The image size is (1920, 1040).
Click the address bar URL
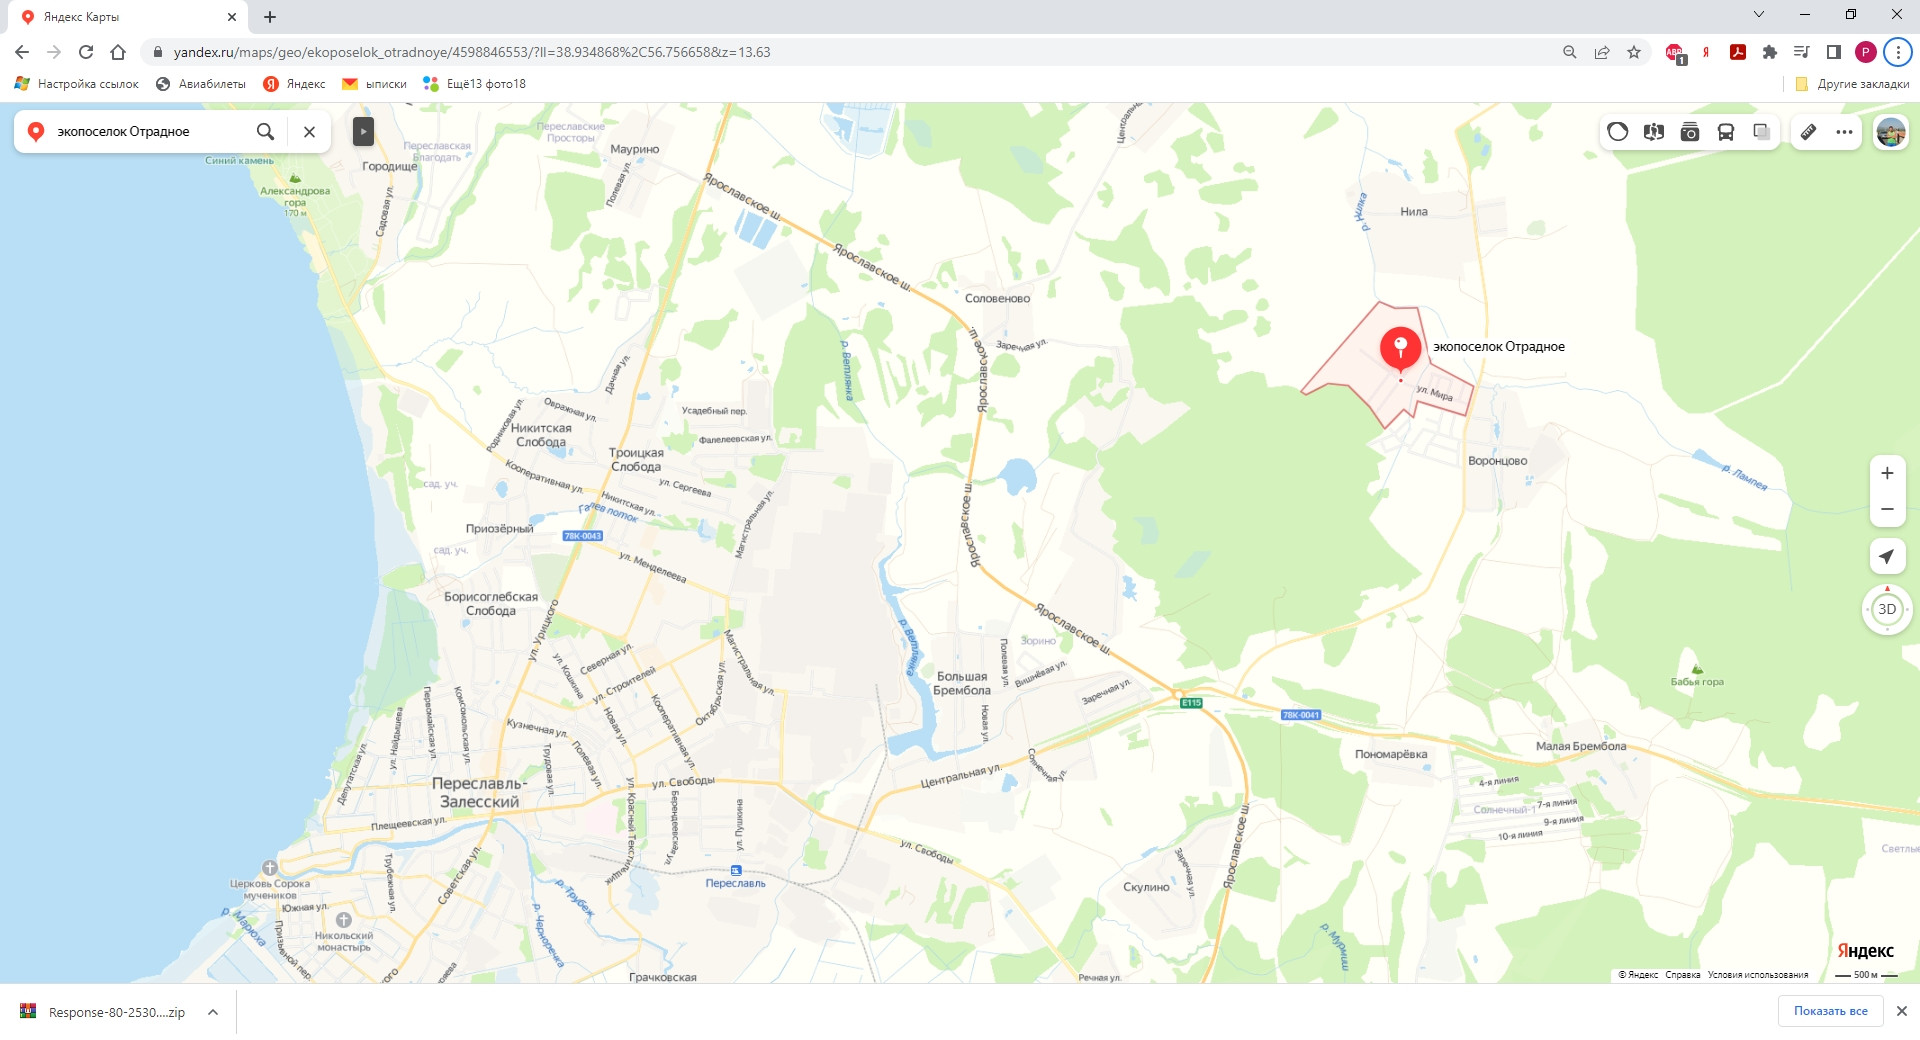tap(471, 52)
